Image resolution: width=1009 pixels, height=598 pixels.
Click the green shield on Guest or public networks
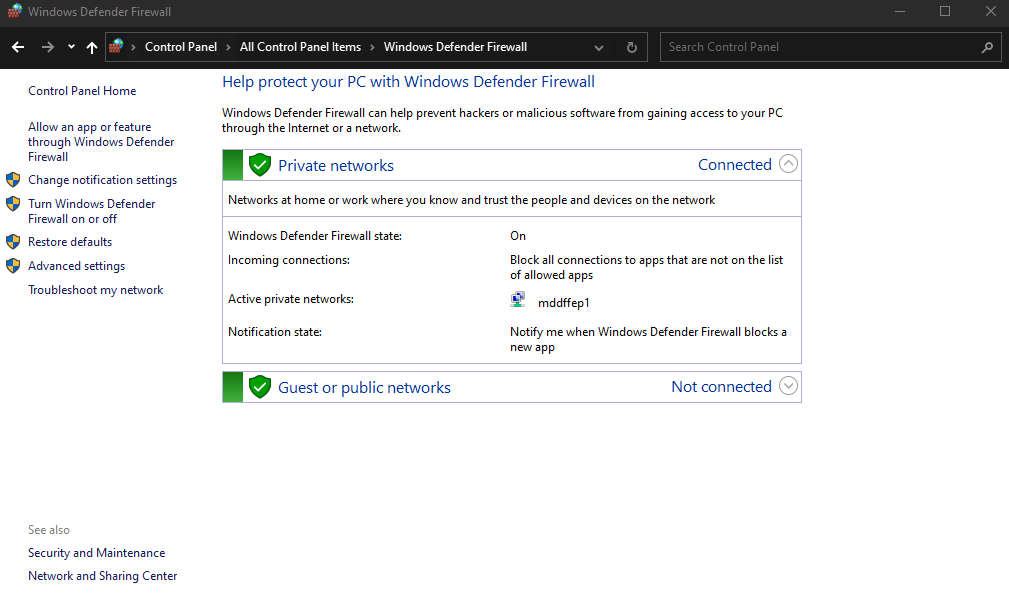[260, 388]
